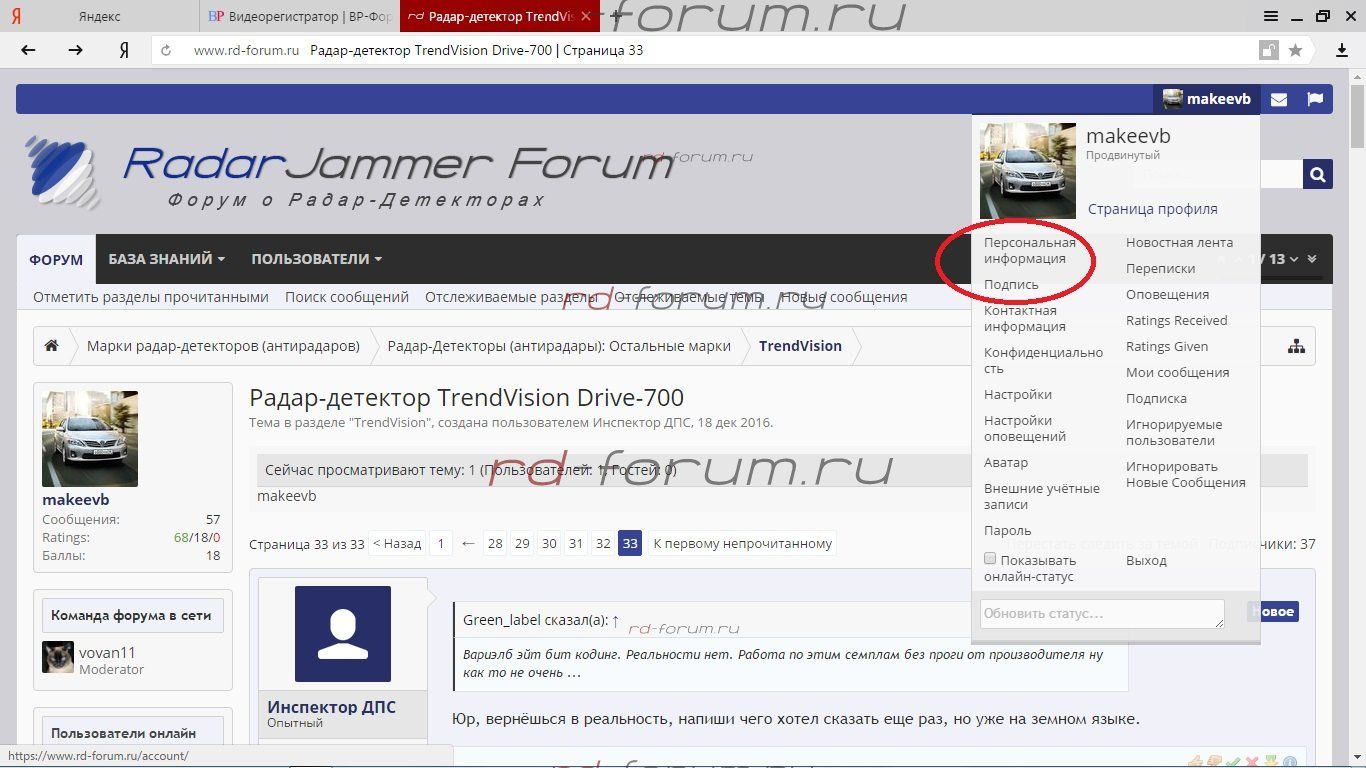The height and width of the screenshot is (768, 1366).
Task: Open Мои сообщения in the menu
Action: 1177,372
